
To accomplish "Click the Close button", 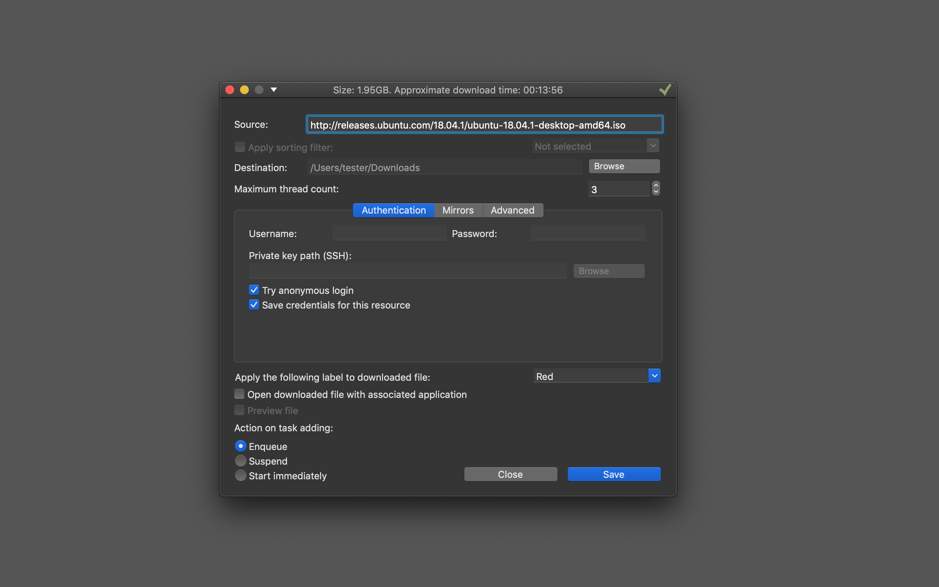I will (510, 473).
